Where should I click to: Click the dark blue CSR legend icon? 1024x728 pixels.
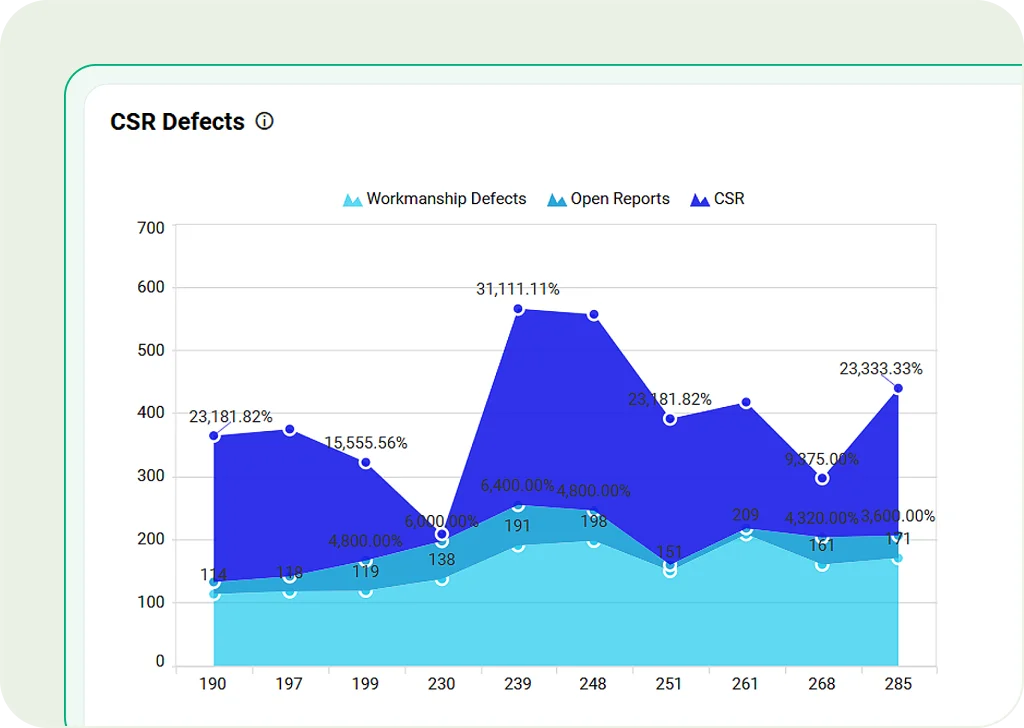pos(700,200)
